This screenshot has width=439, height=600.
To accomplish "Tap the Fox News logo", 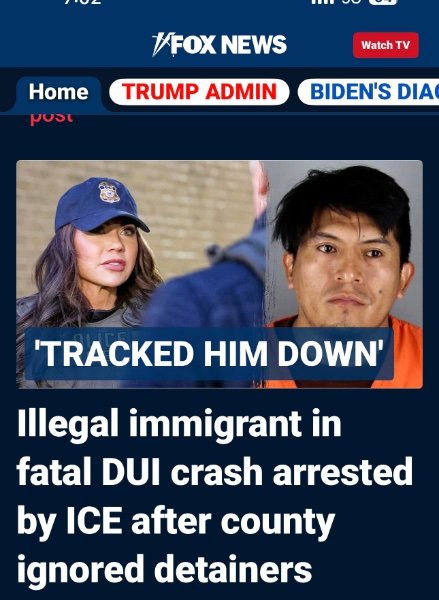I will 219,44.
